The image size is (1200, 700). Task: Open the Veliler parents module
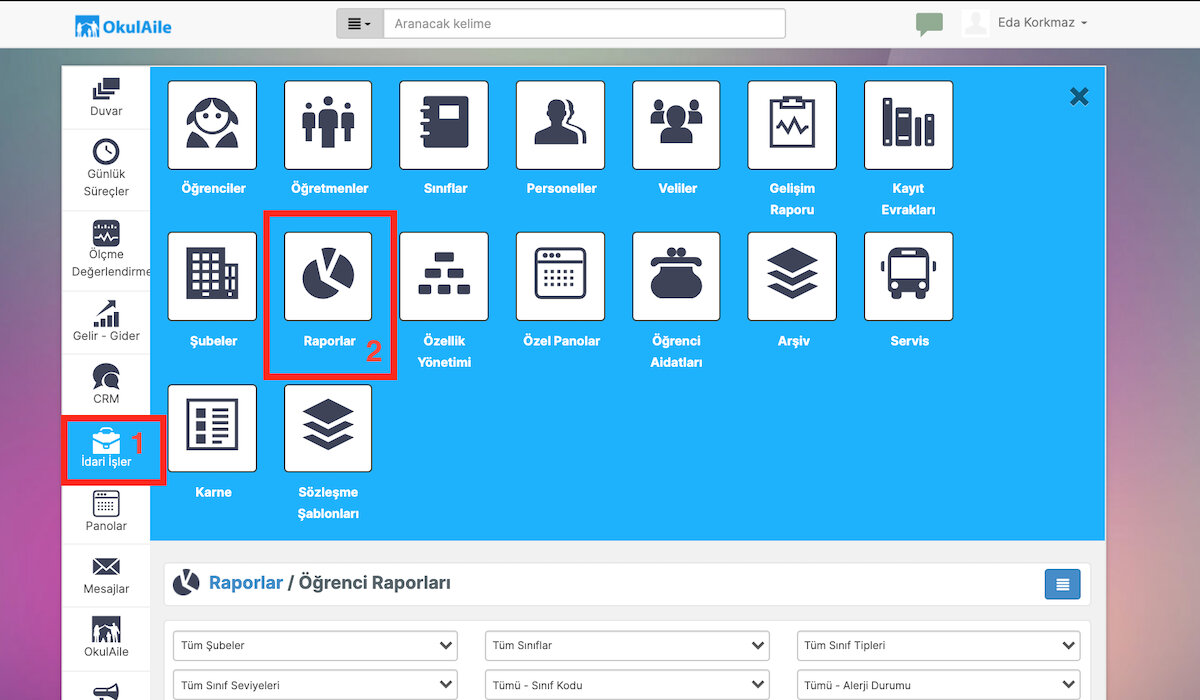coord(676,125)
